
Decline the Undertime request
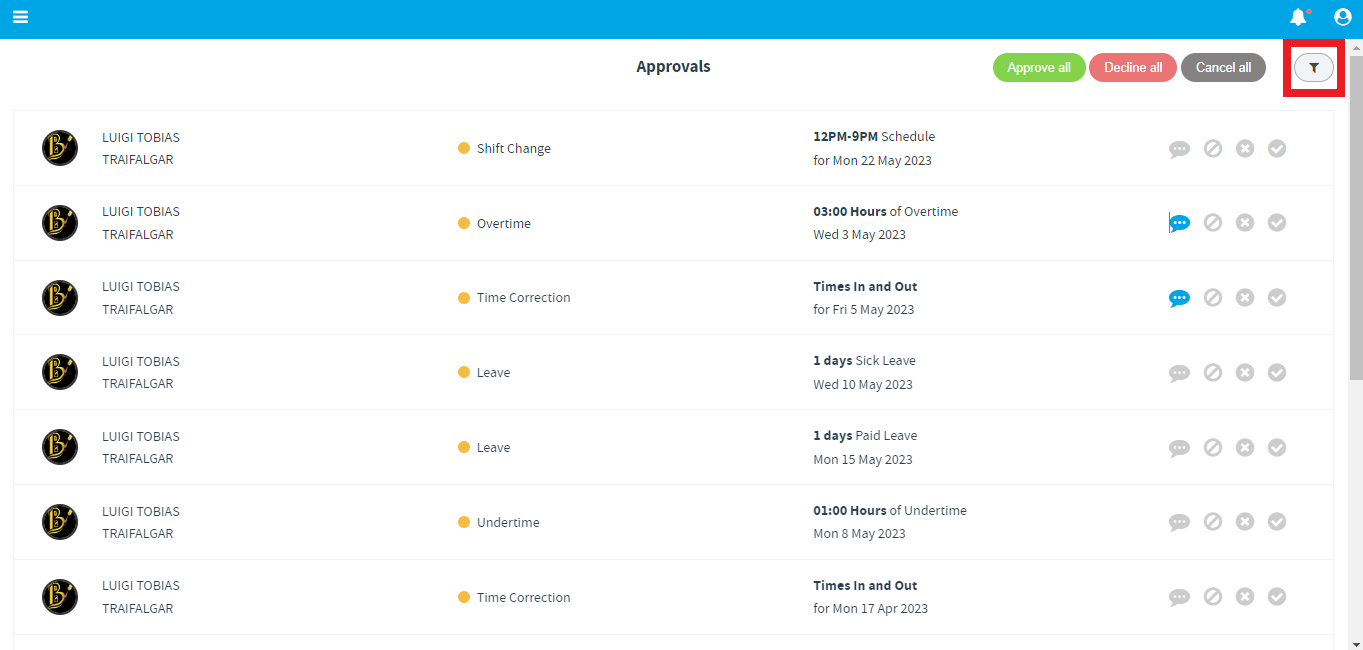[x=1245, y=522]
